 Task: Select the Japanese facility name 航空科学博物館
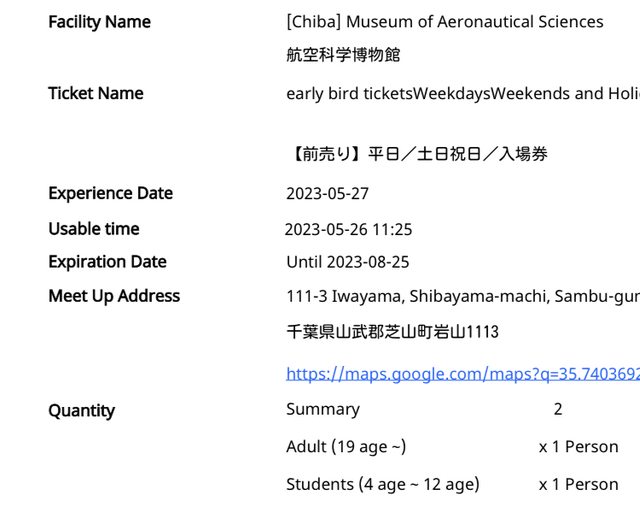click(x=343, y=55)
